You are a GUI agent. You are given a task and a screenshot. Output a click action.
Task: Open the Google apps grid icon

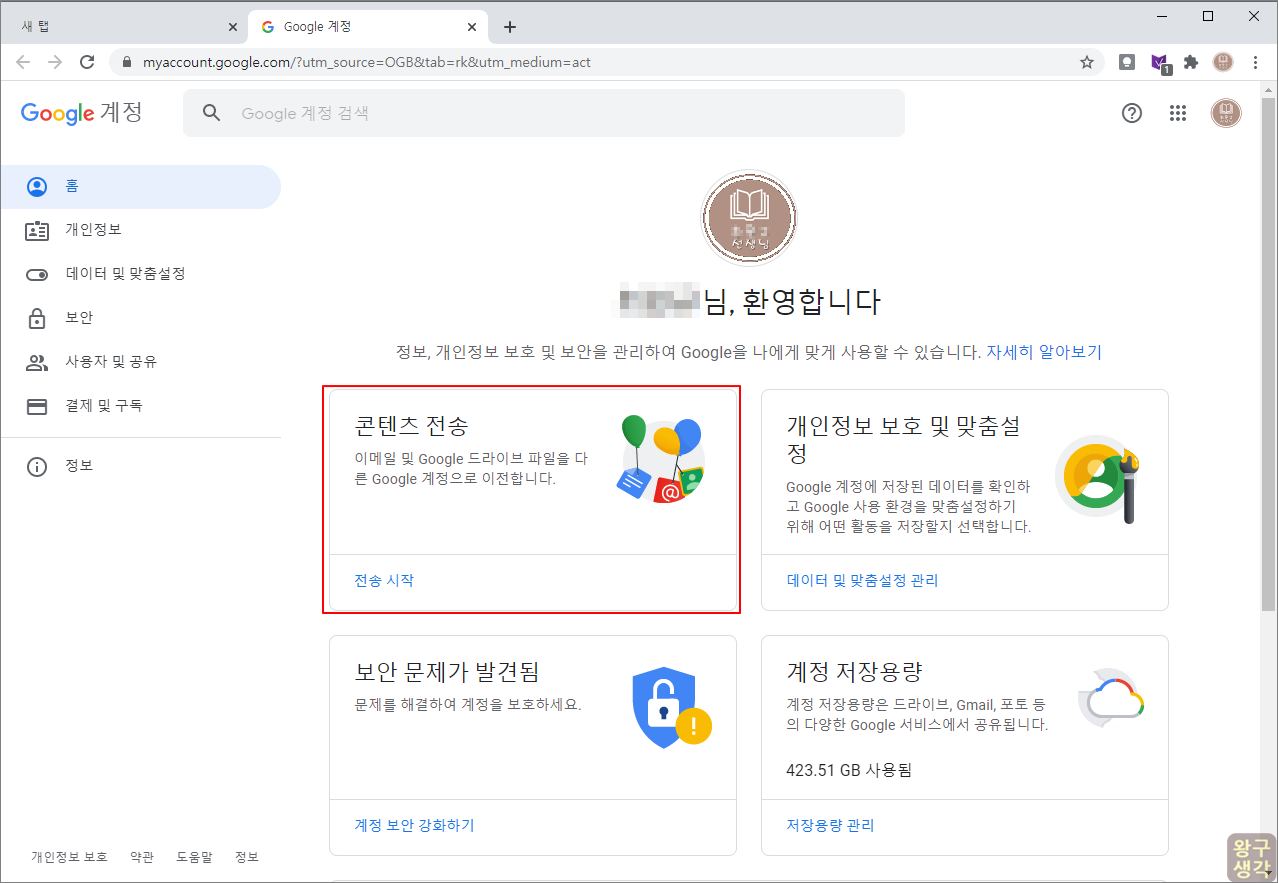(x=1178, y=113)
